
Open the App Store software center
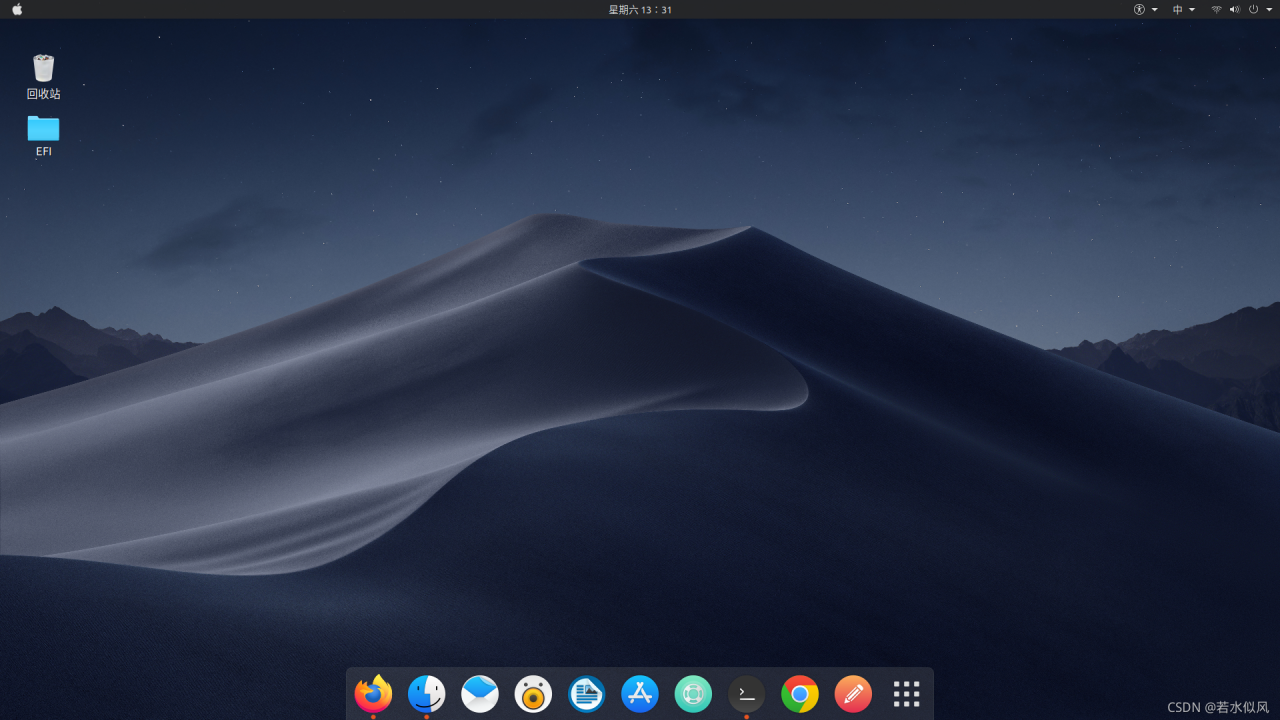coord(640,693)
